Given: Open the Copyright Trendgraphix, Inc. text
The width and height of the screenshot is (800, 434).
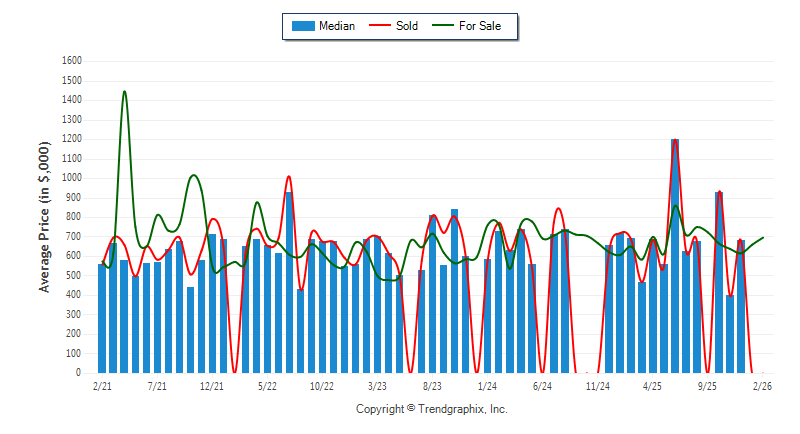Looking at the screenshot, I should 432,410.
